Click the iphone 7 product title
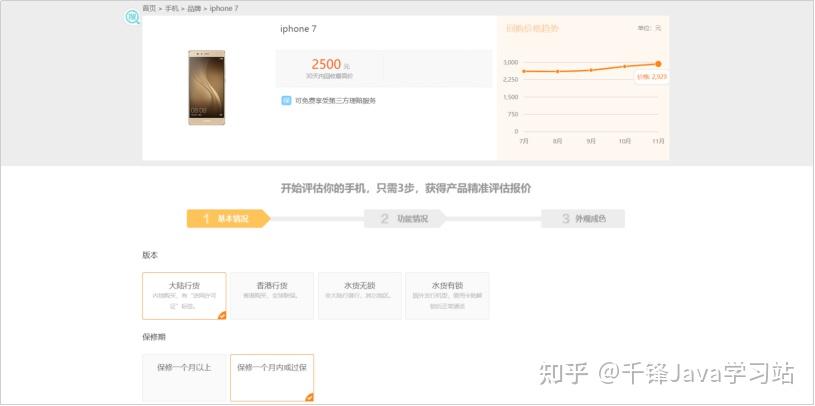This screenshot has width=815, height=406. pos(298,29)
